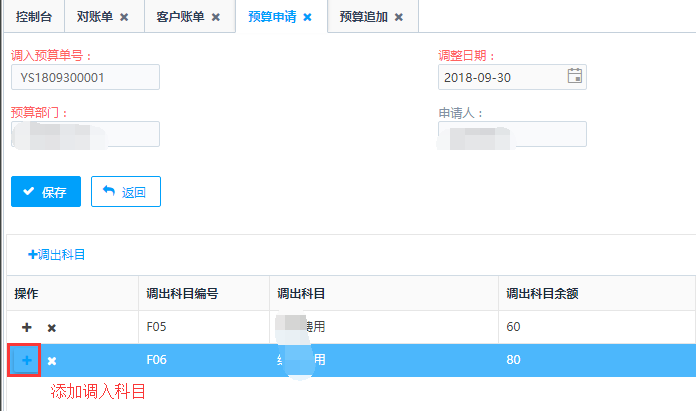Click the 保存 button
The width and height of the screenshot is (696, 411).
[x=45, y=192]
